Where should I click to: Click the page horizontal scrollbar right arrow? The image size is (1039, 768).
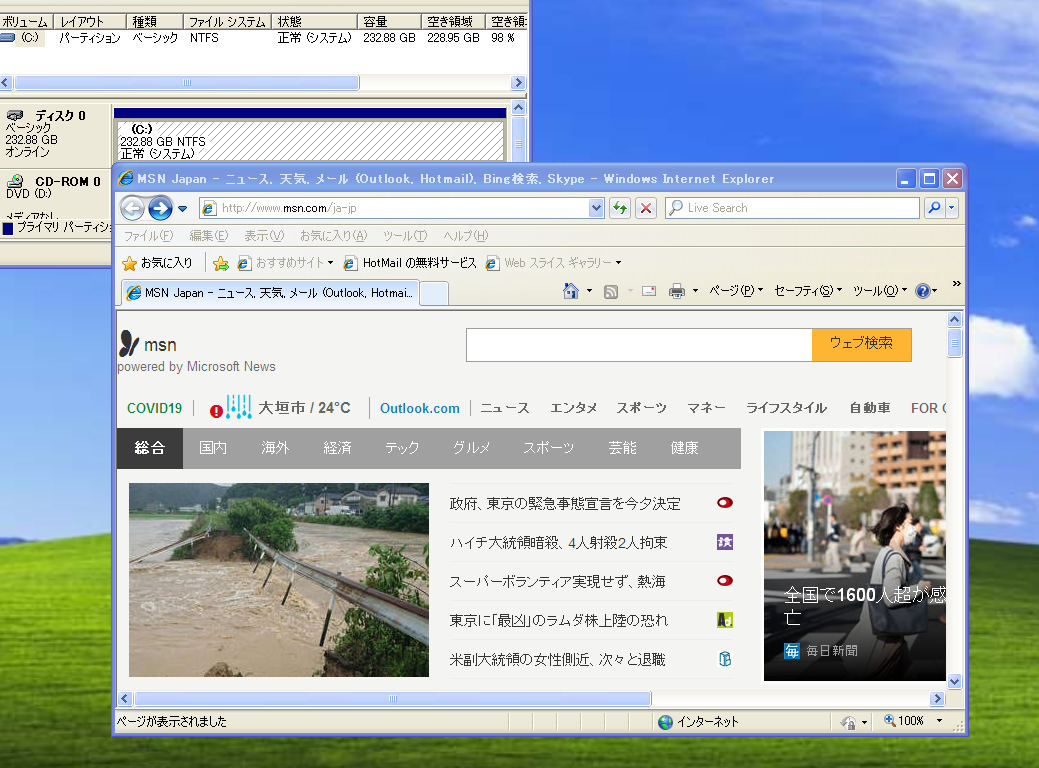(x=937, y=698)
